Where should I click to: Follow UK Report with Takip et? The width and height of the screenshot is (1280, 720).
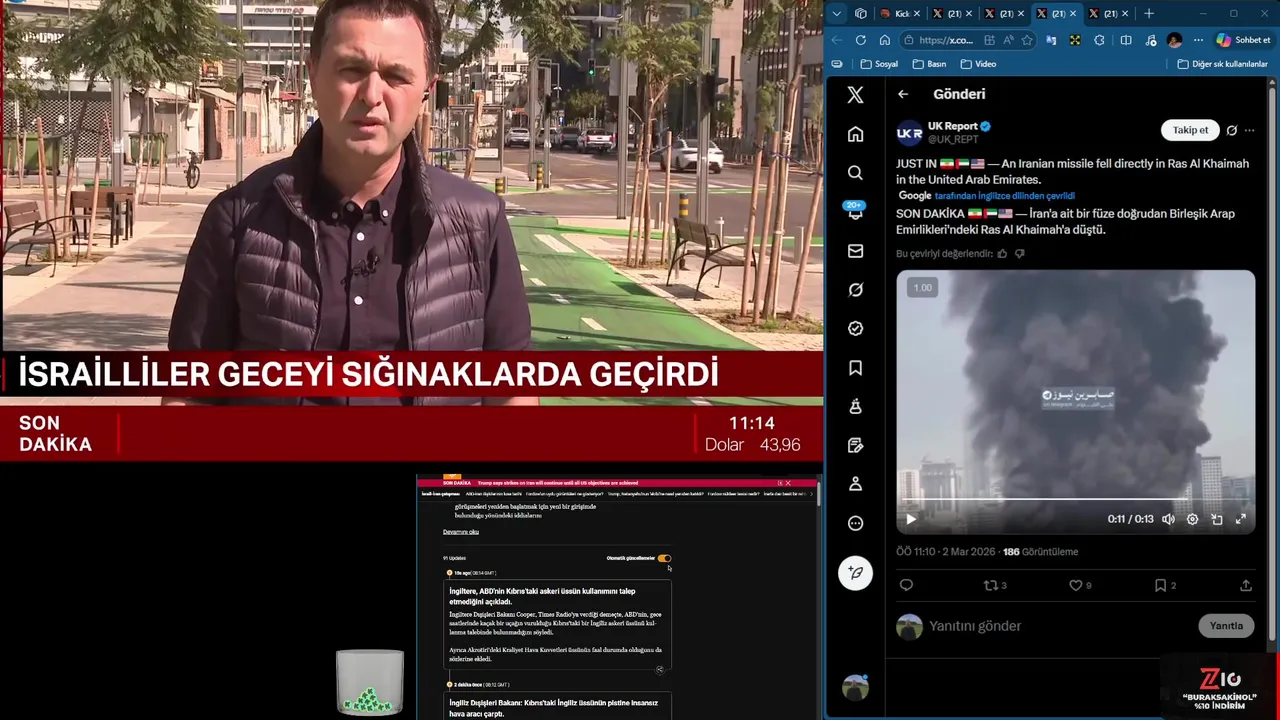[x=1190, y=130]
